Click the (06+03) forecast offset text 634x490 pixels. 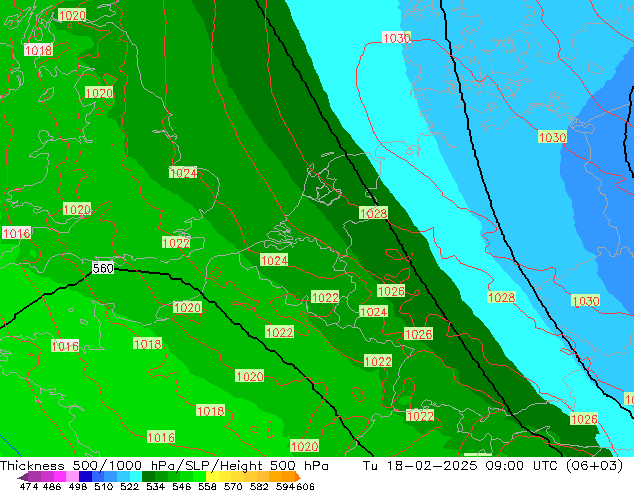click(x=594, y=466)
